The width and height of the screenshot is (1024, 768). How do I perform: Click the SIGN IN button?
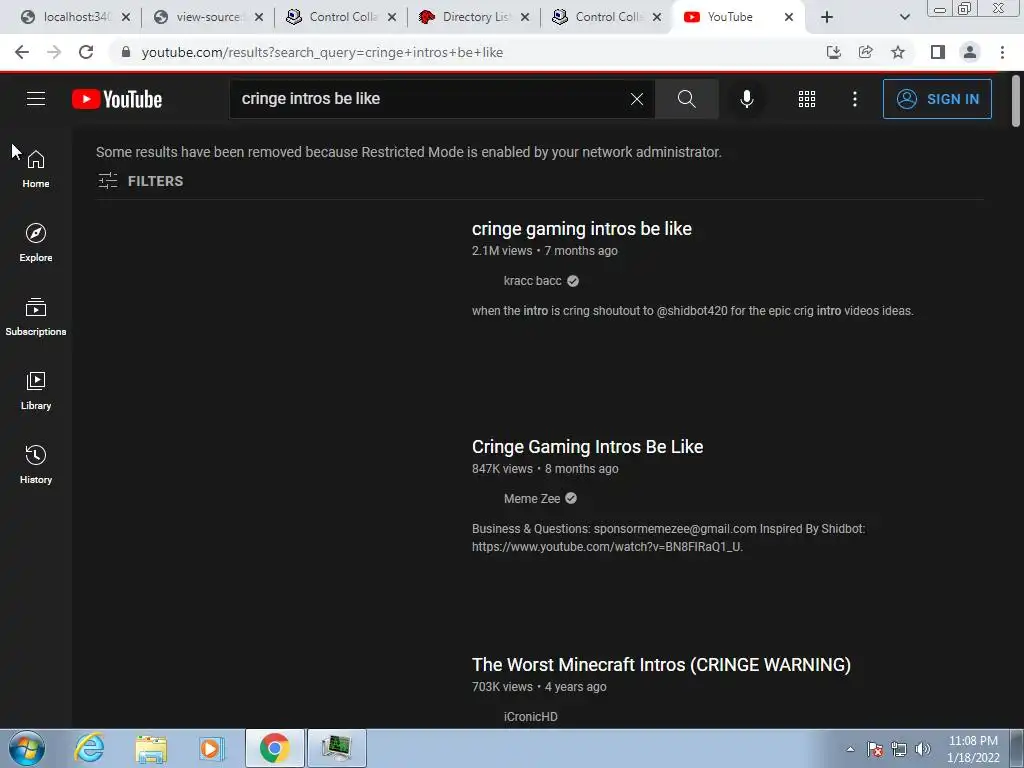pos(937,99)
